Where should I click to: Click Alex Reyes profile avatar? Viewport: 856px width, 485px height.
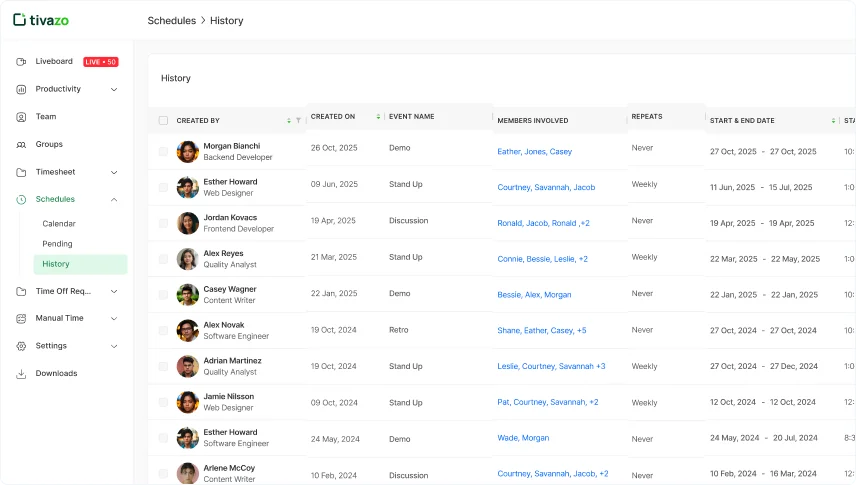click(187, 259)
